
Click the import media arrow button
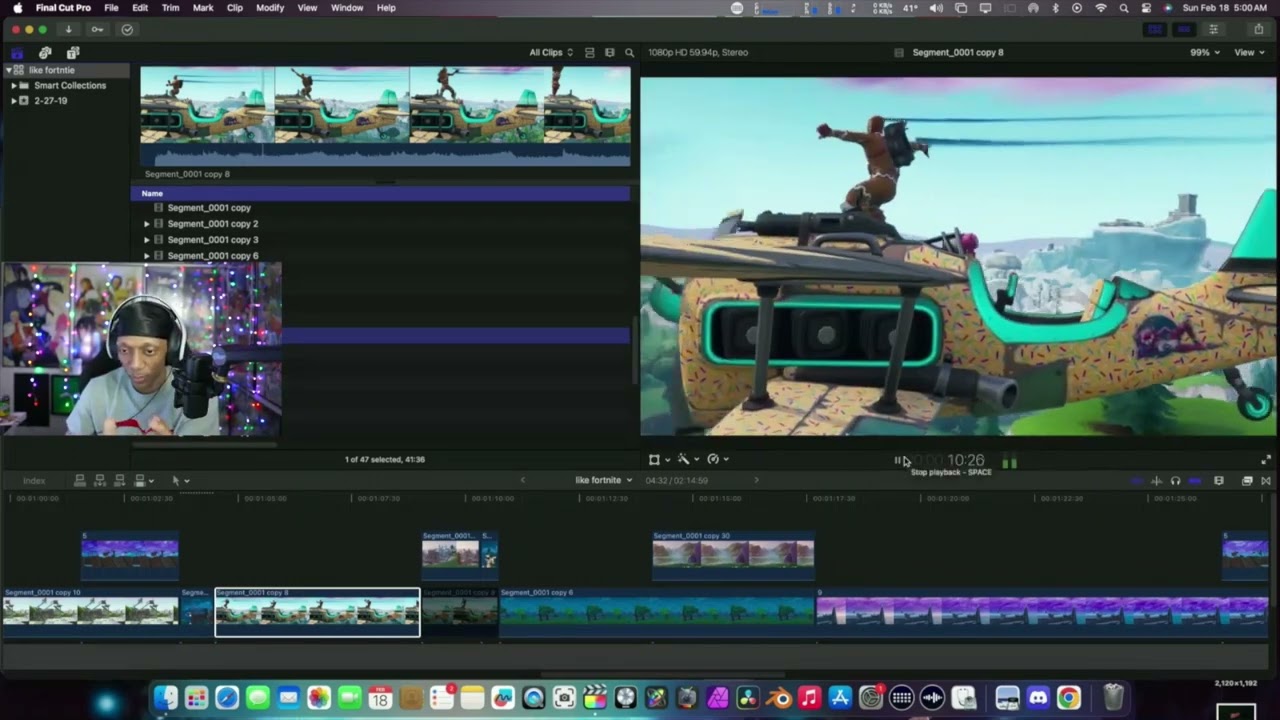pos(68,29)
